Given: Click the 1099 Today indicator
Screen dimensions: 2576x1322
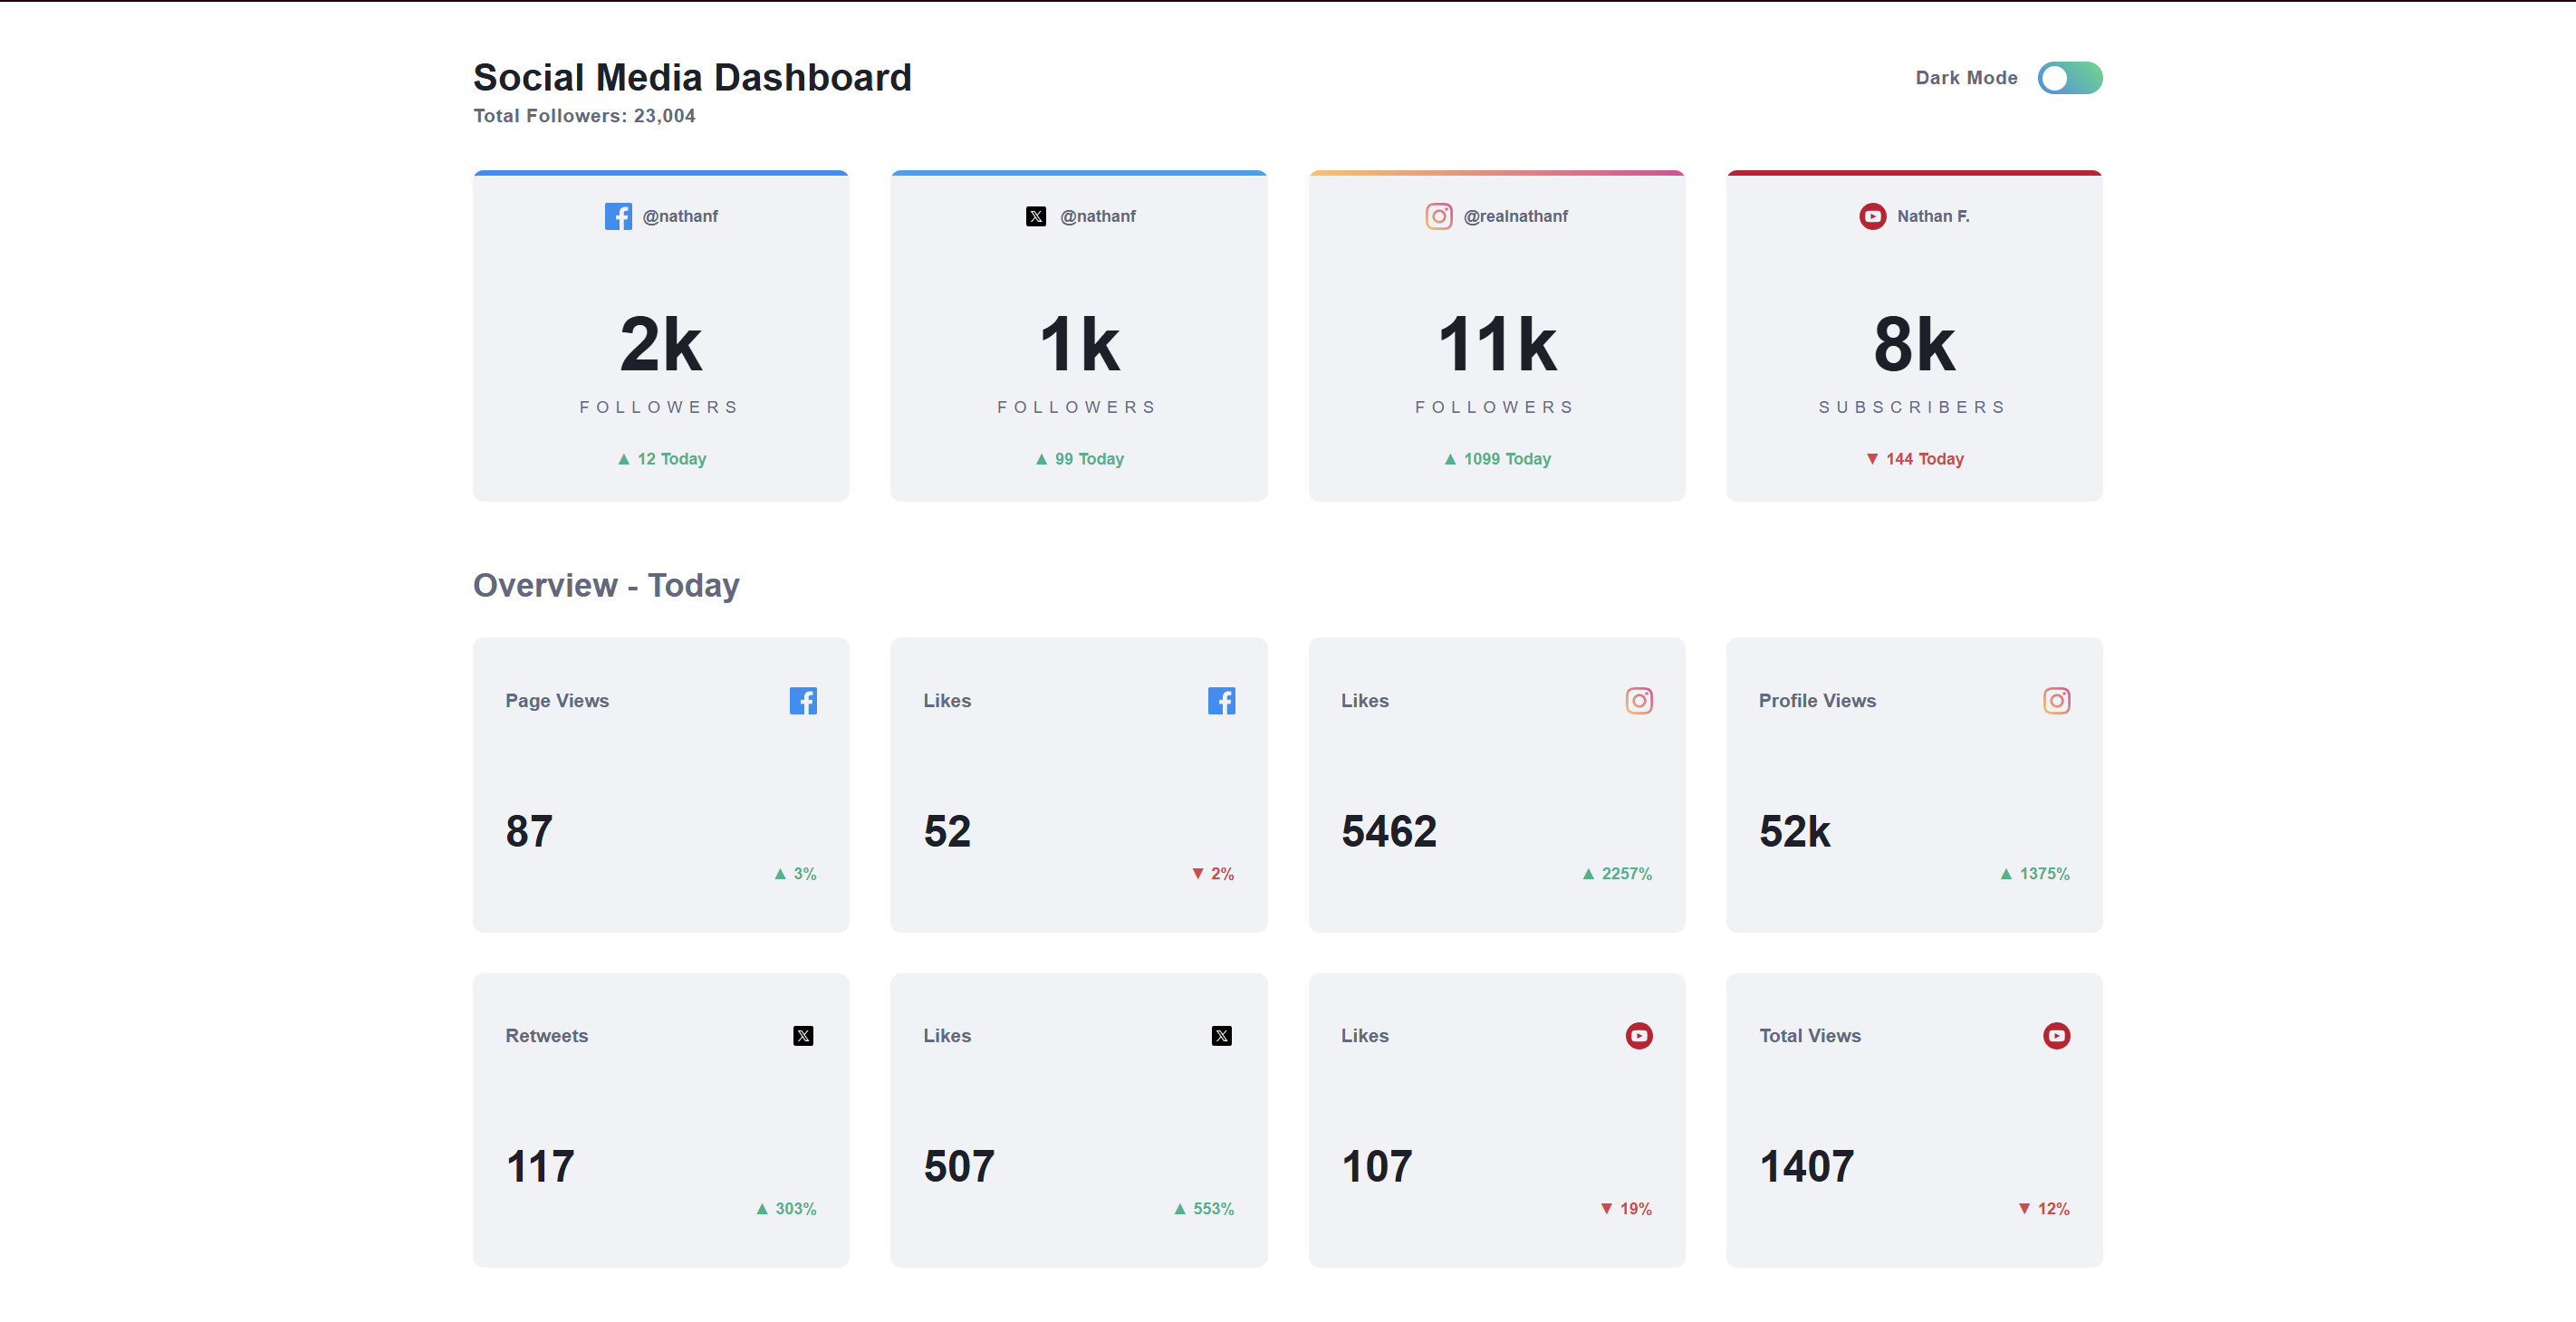Looking at the screenshot, I should [x=1497, y=459].
